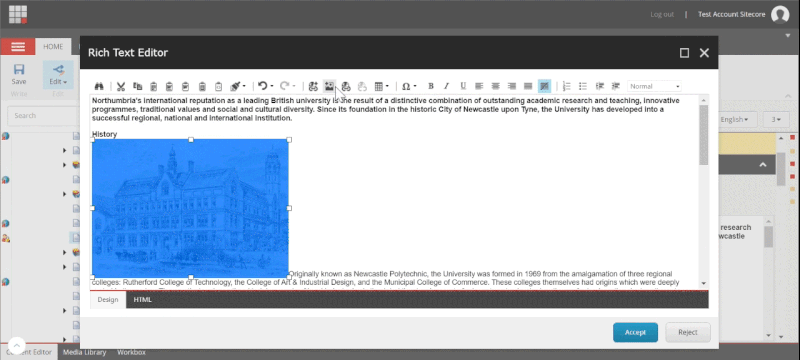Select the blue-highlighted building image
The width and height of the screenshot is (800, 360).
point(190,208)
